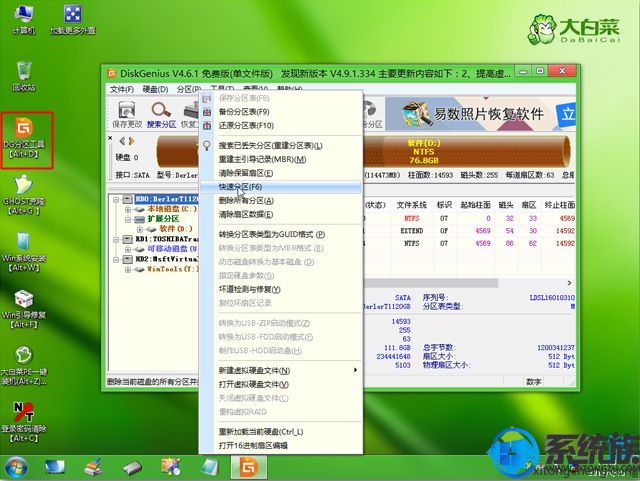Image resolution: width=640 pixels, height=481 pixels.
Task: Open the 硬盘(D) menu
Action: pos(155,89)
